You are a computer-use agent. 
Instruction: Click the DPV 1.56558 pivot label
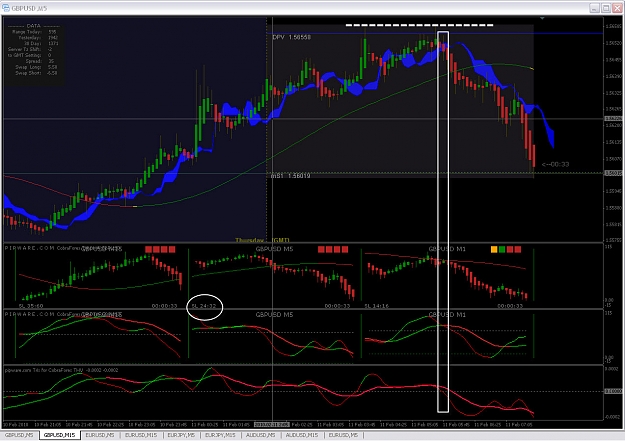(291, 37)
